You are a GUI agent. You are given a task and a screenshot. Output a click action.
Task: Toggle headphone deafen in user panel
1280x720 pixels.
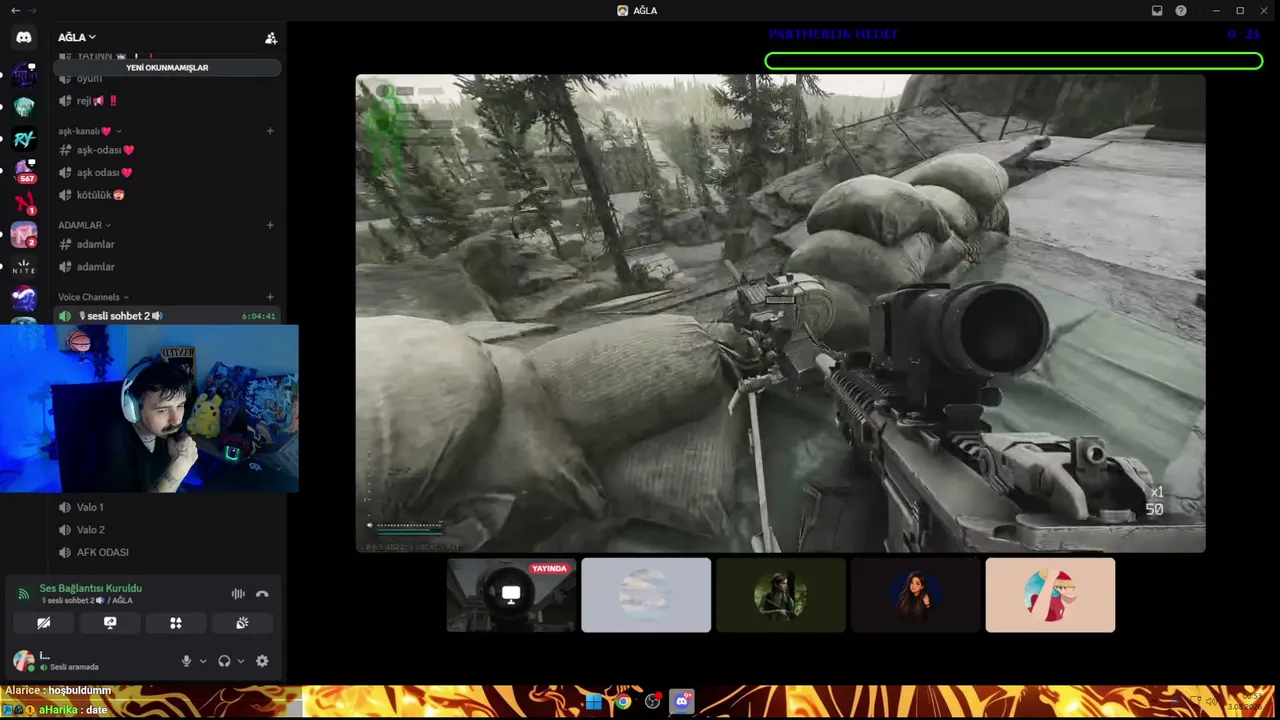(224, 661)
